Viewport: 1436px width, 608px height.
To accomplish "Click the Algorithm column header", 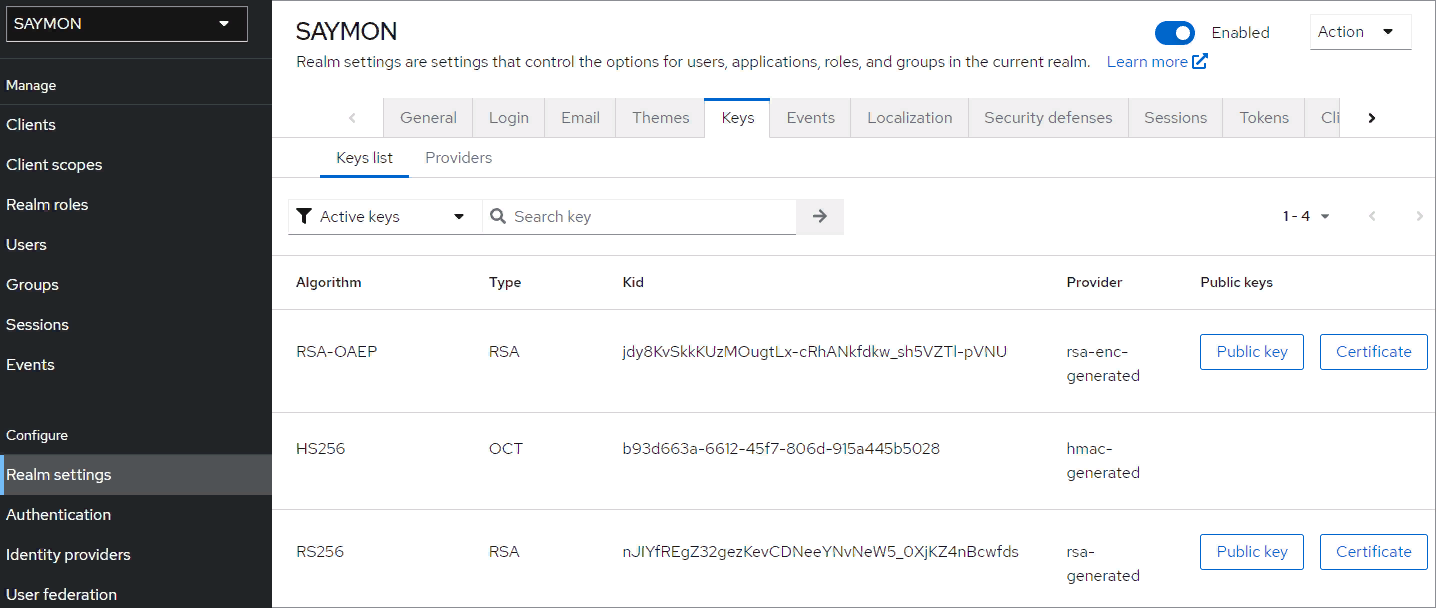I will [328, 283].
